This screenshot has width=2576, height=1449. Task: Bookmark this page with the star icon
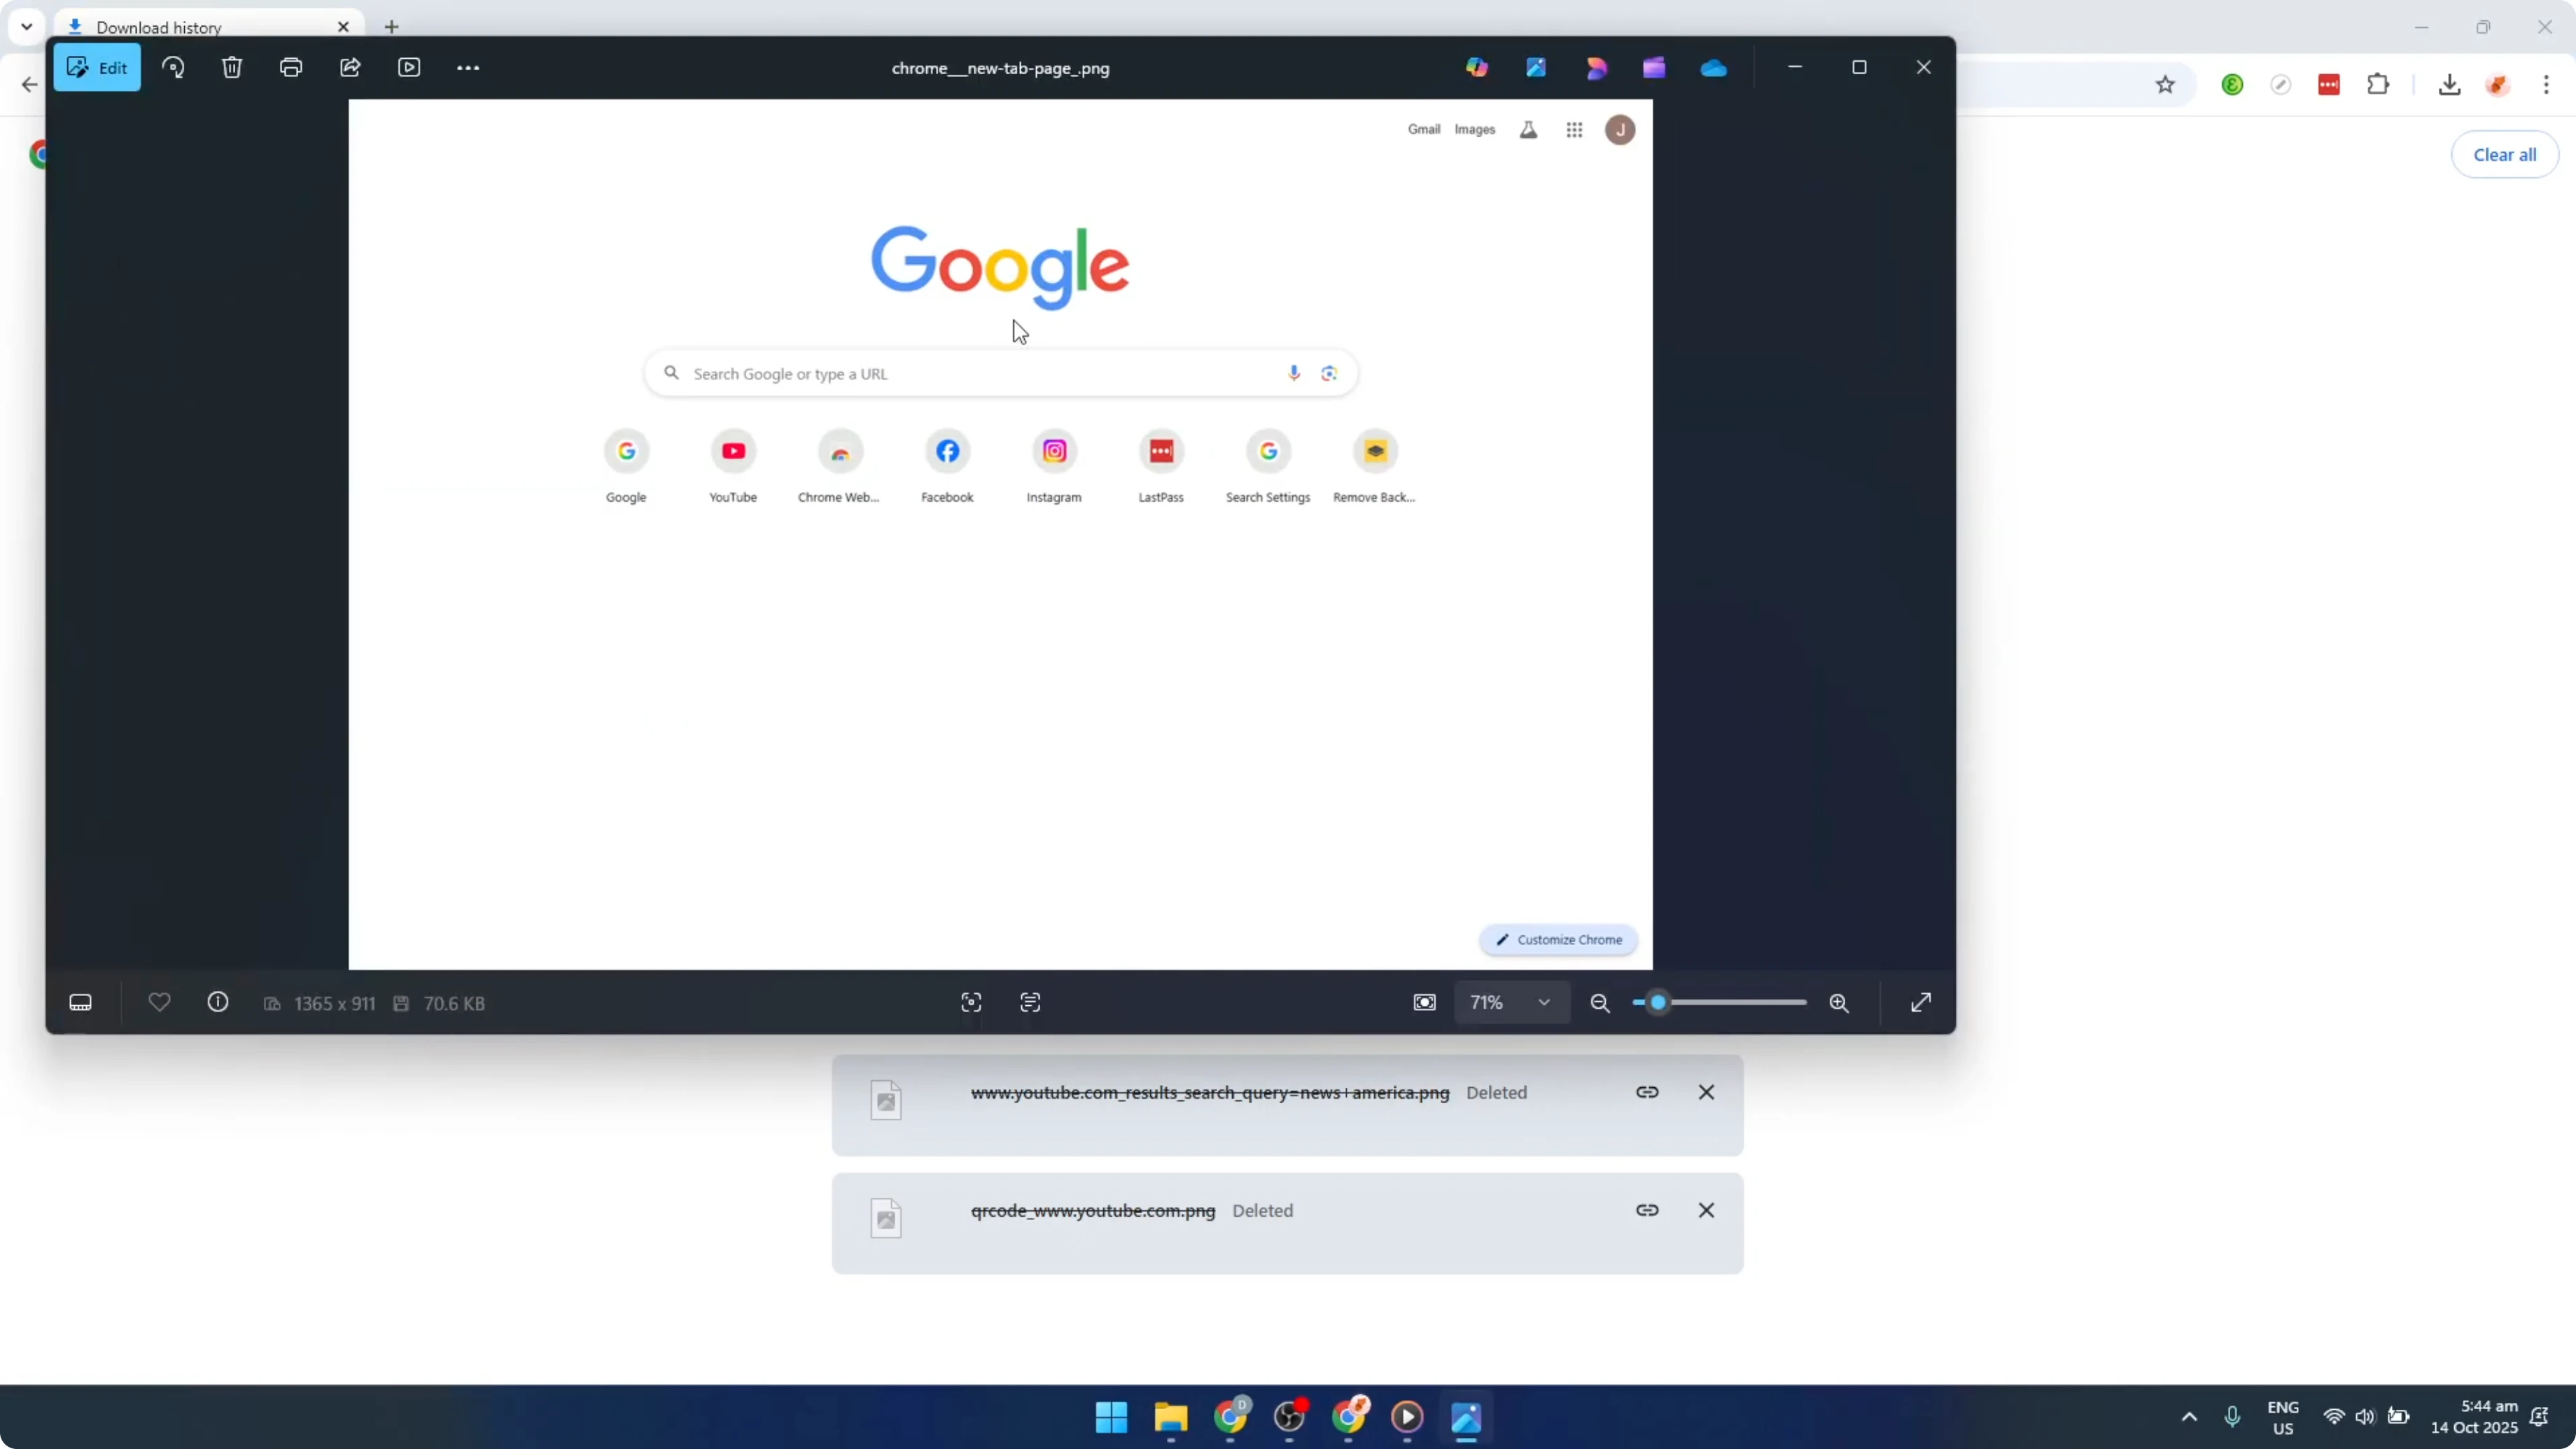(2165, 85)
